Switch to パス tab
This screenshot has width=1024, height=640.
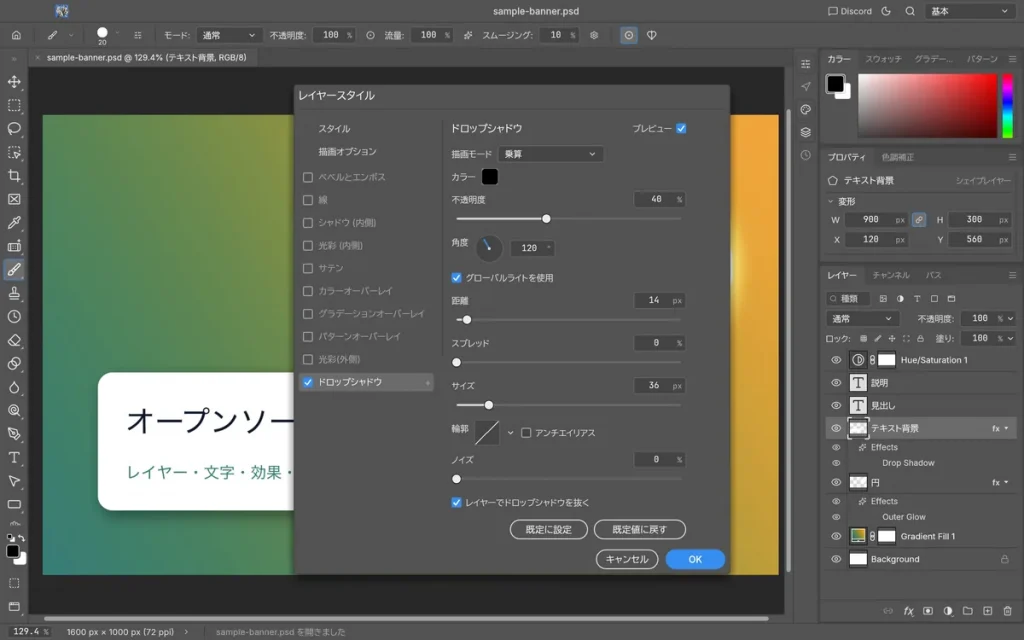pyautogui.click(x=933, y=276)
